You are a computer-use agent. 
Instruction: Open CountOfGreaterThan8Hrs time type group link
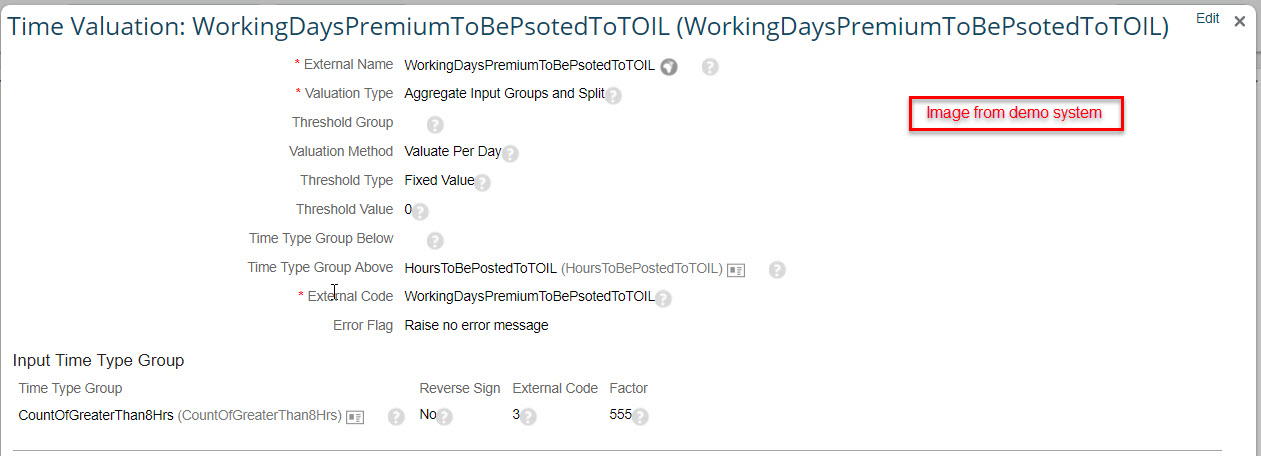point(96,415)
